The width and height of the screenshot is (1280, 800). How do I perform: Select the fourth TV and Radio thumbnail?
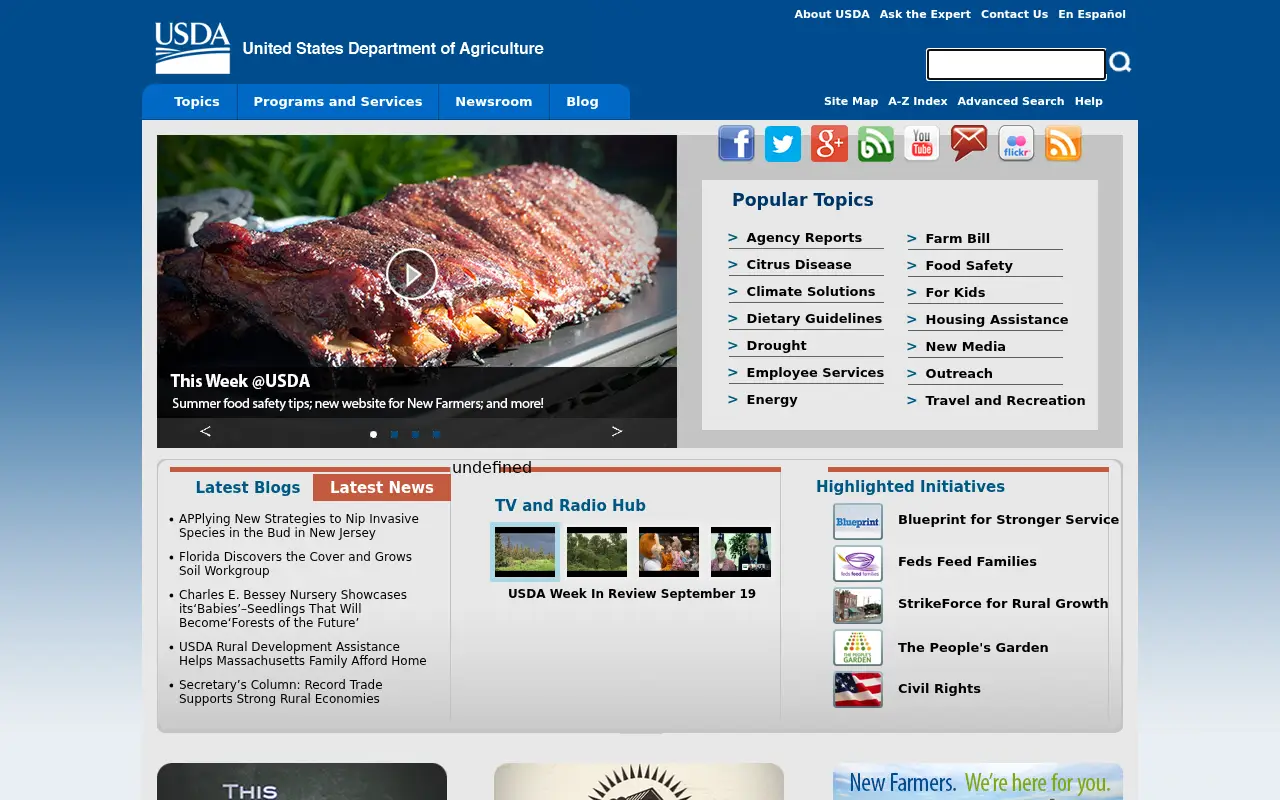point(741,552)
